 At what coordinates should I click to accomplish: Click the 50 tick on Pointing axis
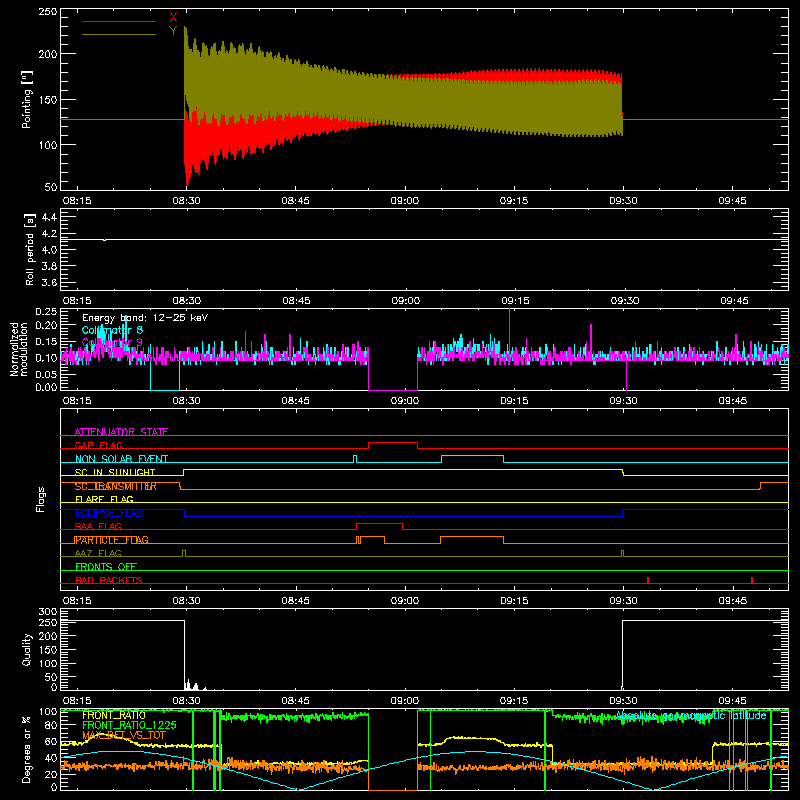(51, 187)
